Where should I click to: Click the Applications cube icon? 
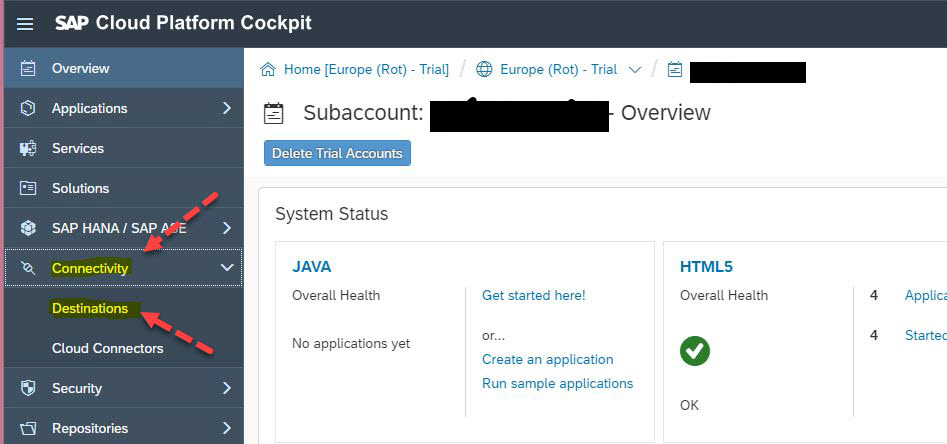coord(28,108)
